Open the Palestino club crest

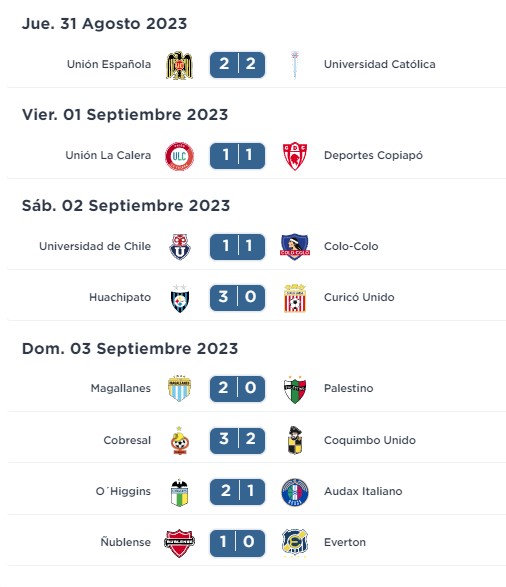(x=295, y=389)
